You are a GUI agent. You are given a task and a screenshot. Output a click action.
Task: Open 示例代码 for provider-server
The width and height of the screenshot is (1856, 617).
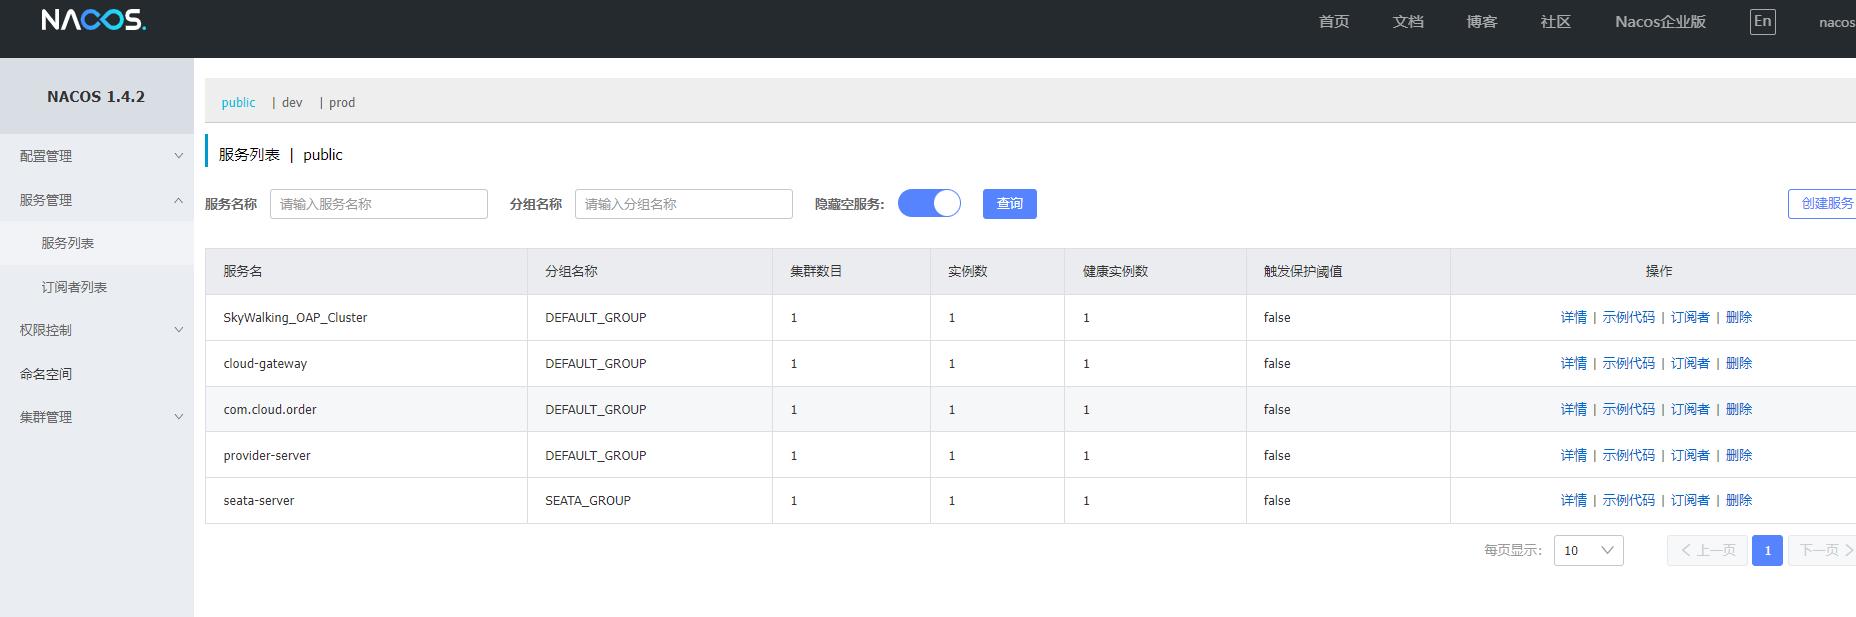pos(1629,455)
